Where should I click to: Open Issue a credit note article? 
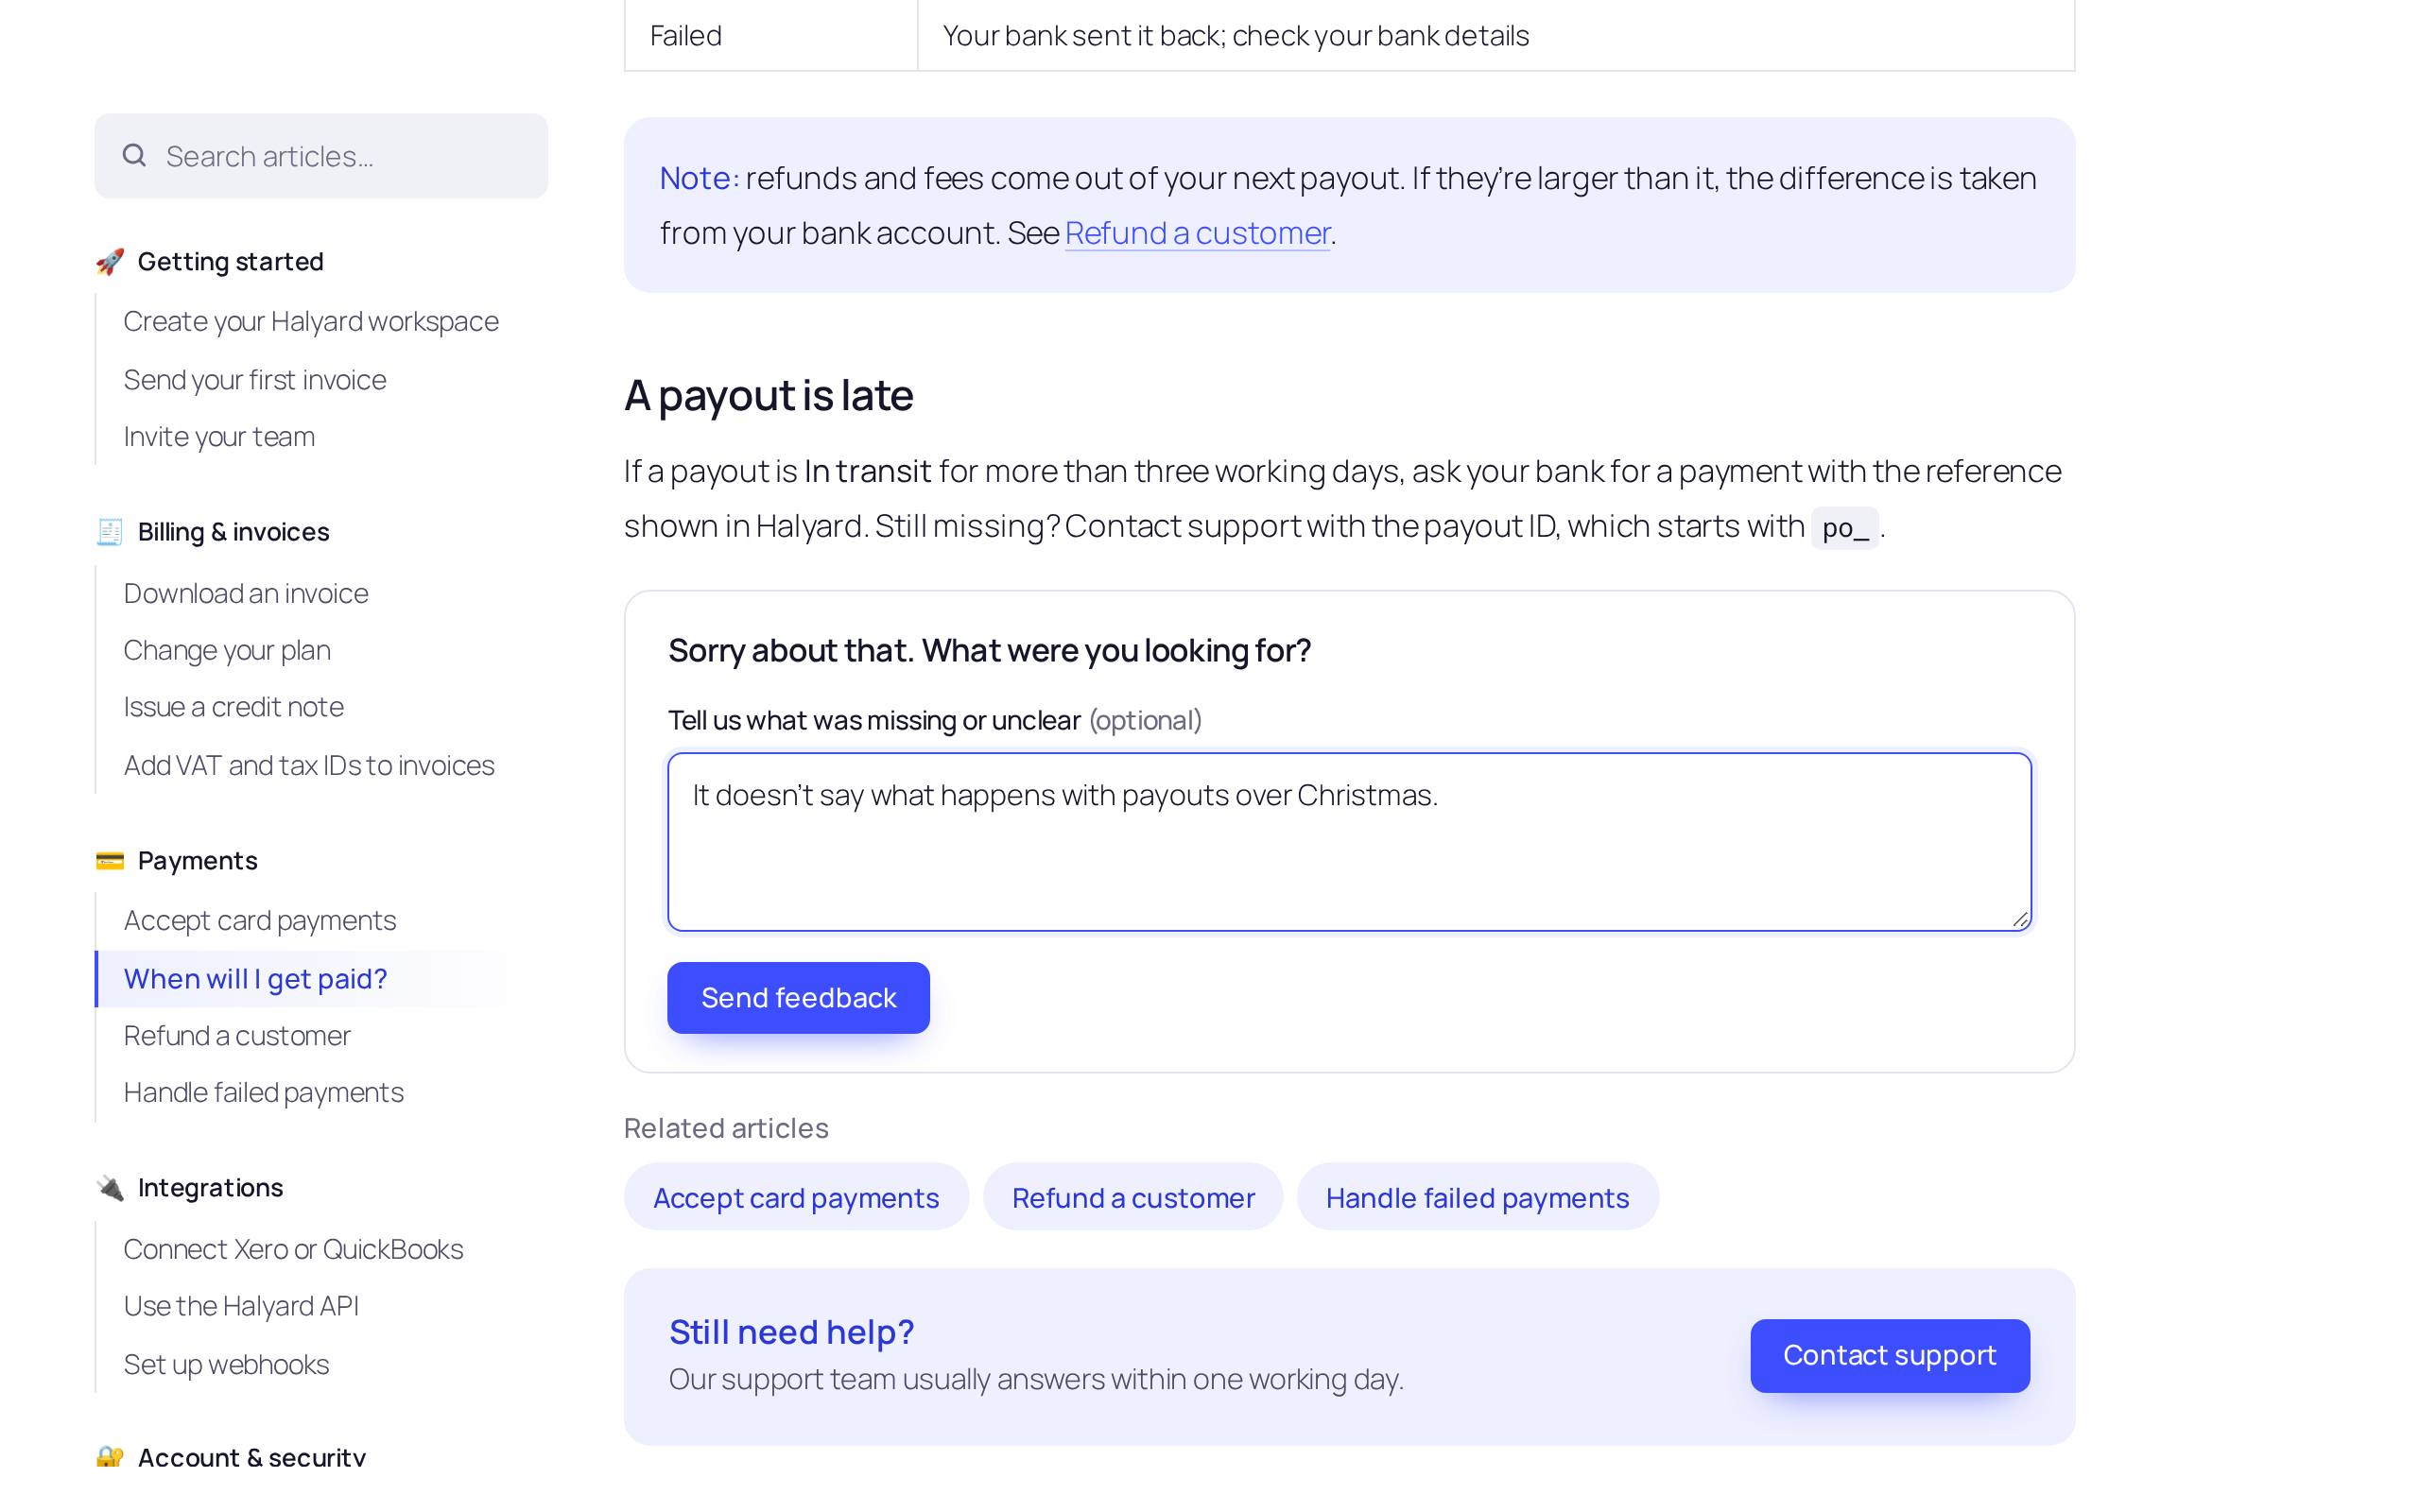coord(234,706)
